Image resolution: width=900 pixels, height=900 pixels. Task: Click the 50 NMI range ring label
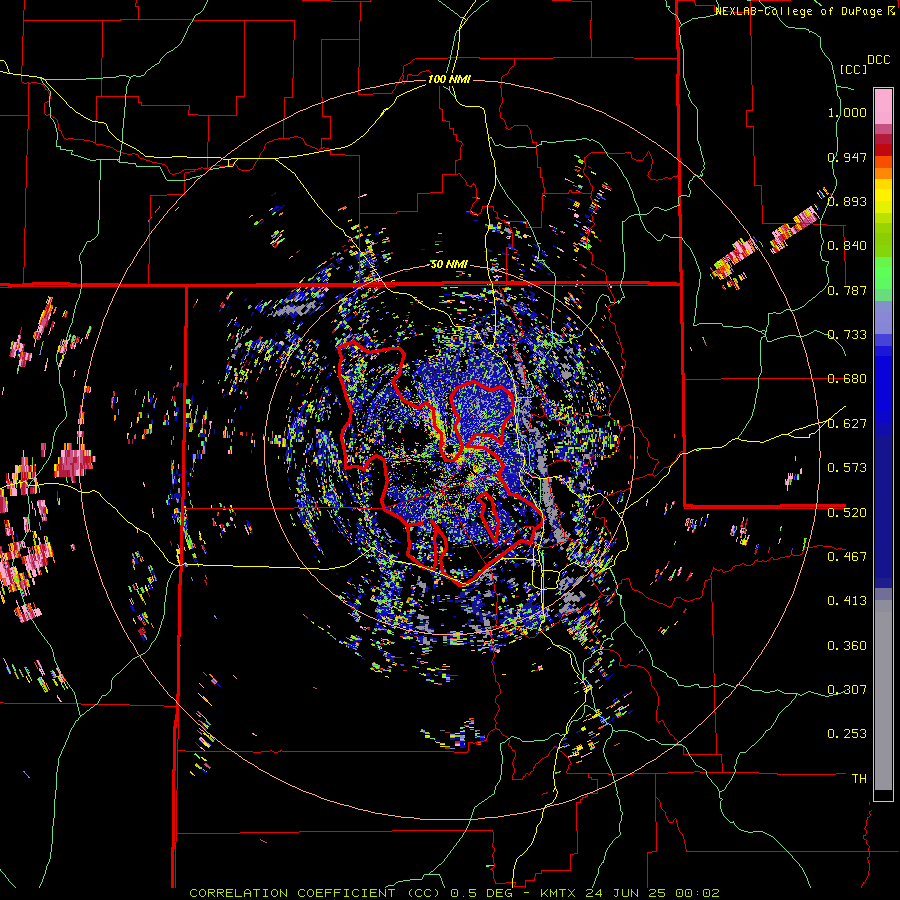point(449,265)
